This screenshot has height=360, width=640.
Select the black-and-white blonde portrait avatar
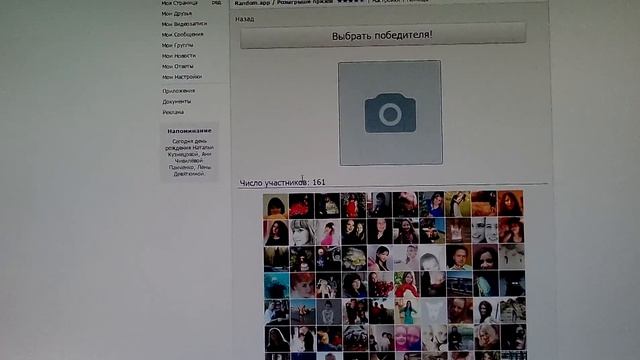(302, 232)
